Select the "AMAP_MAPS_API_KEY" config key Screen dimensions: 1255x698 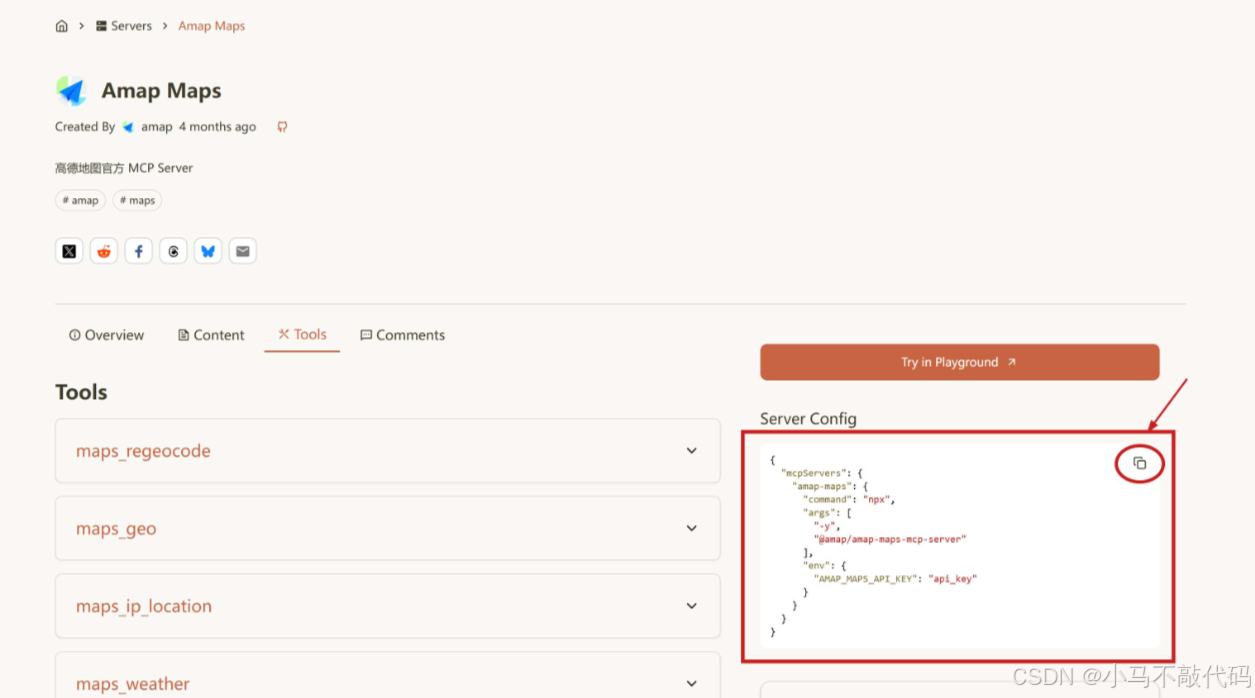coord(866,579)
